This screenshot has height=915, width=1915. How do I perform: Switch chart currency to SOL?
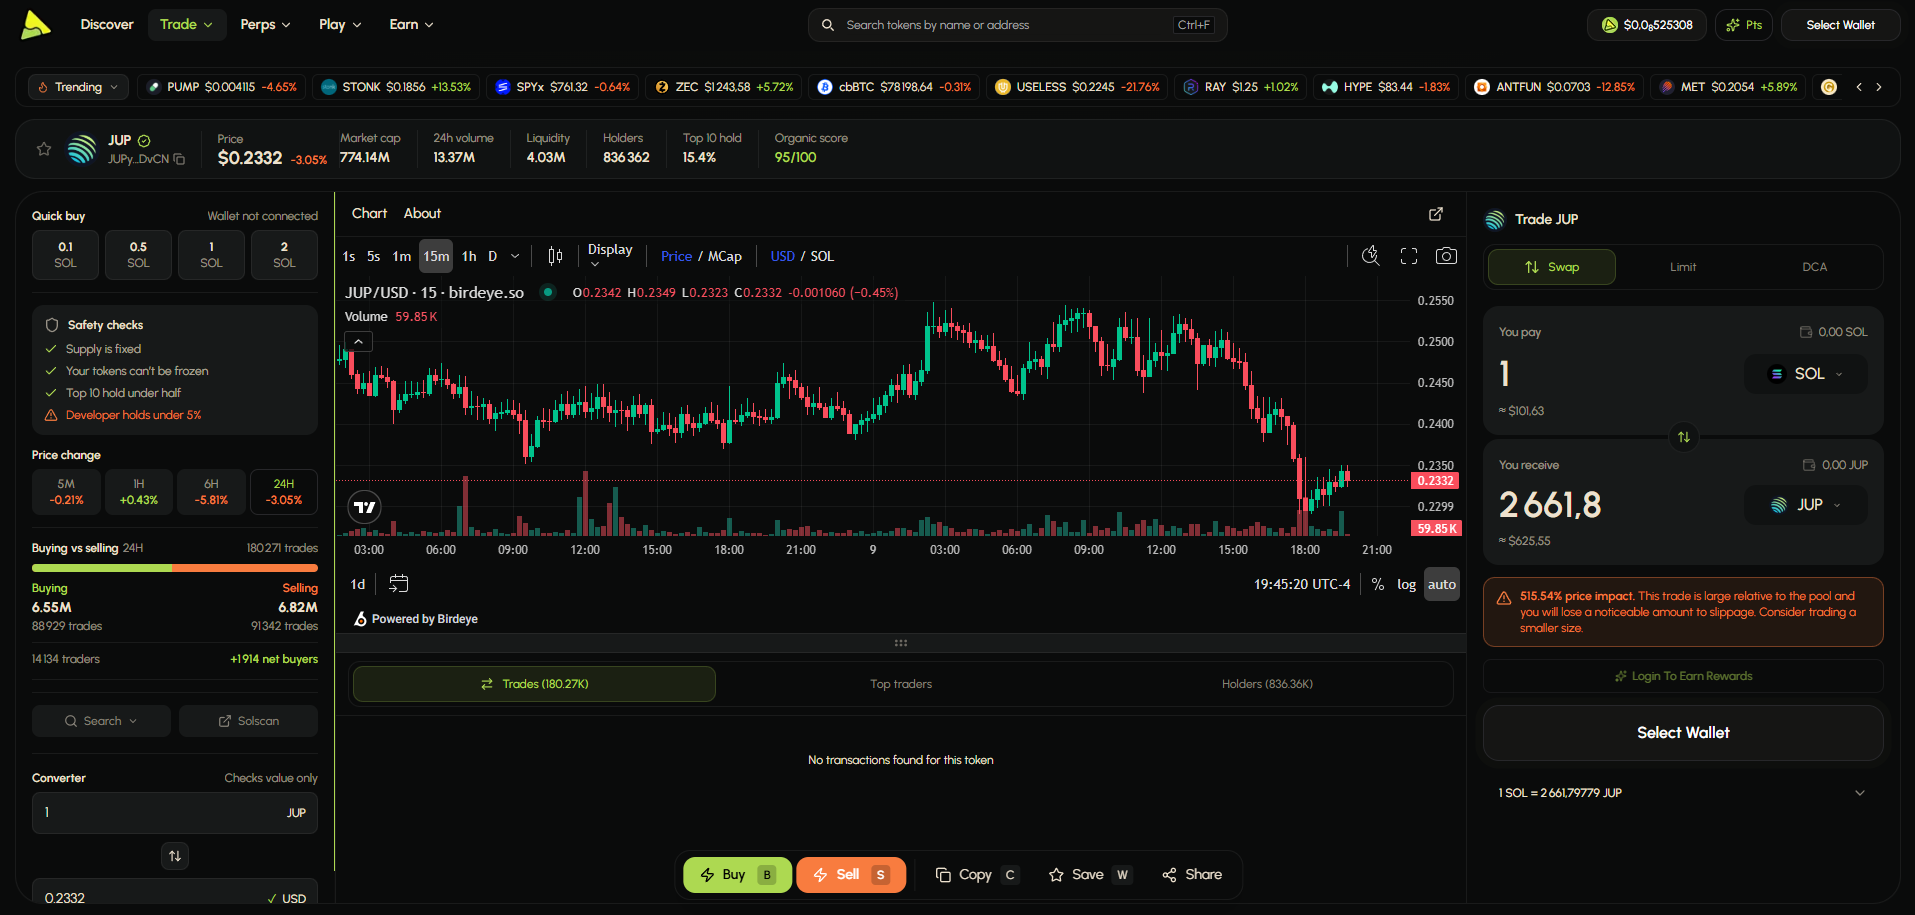(822, 257)
